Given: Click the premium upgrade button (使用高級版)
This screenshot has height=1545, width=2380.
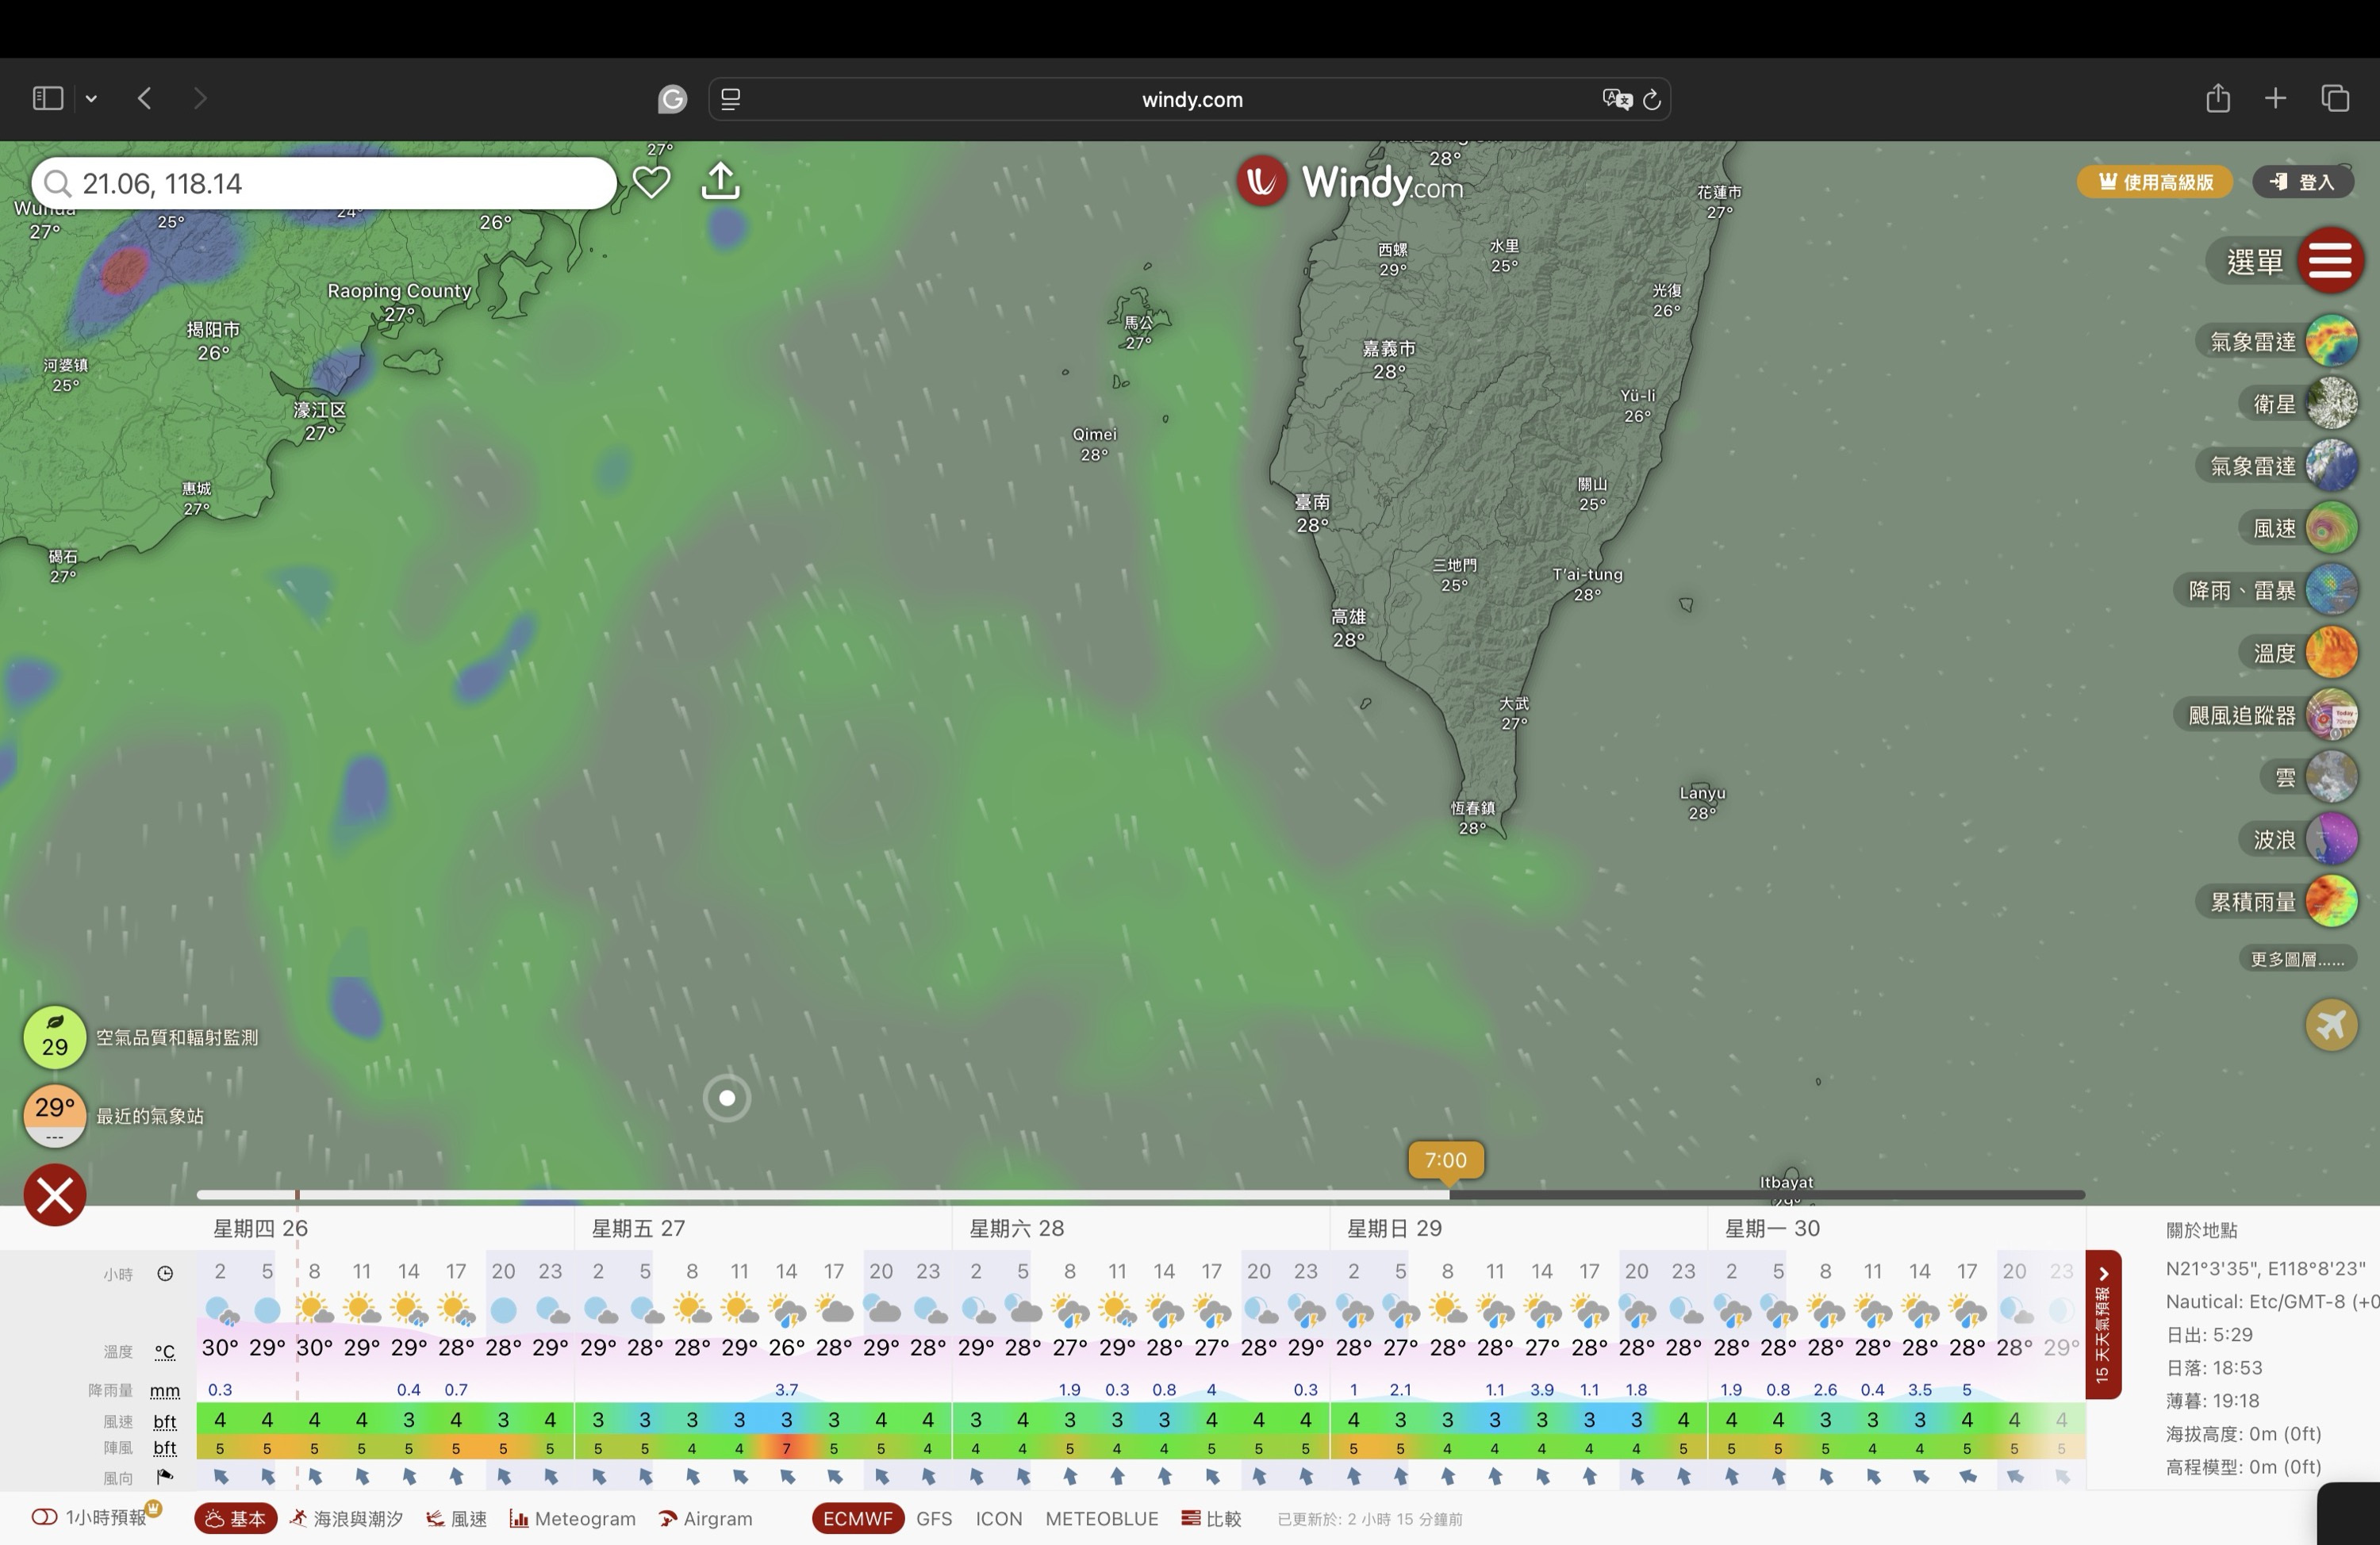Looking at the screenshot, I should (x=2155, y=182).
